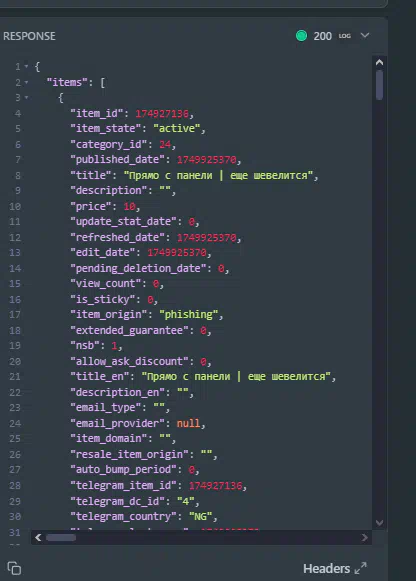
Task: Click the horizontal scrollbar right arrow
Action: point(365,537)
